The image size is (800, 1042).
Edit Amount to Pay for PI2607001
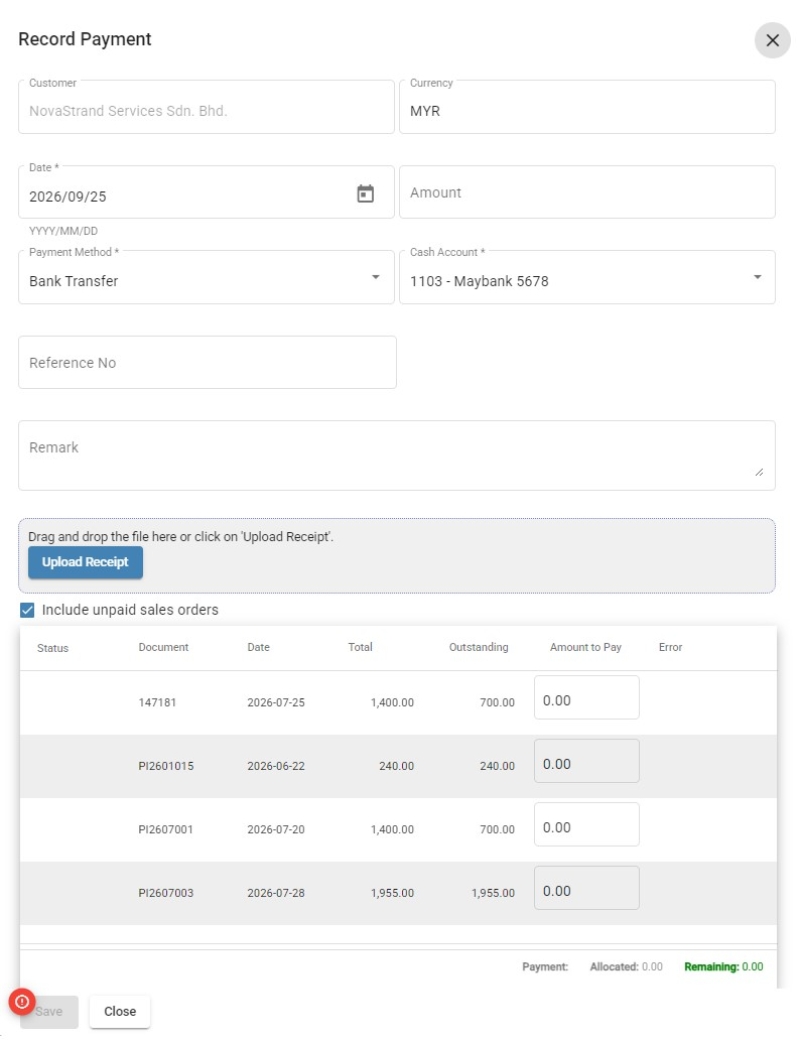pos(587,825)
